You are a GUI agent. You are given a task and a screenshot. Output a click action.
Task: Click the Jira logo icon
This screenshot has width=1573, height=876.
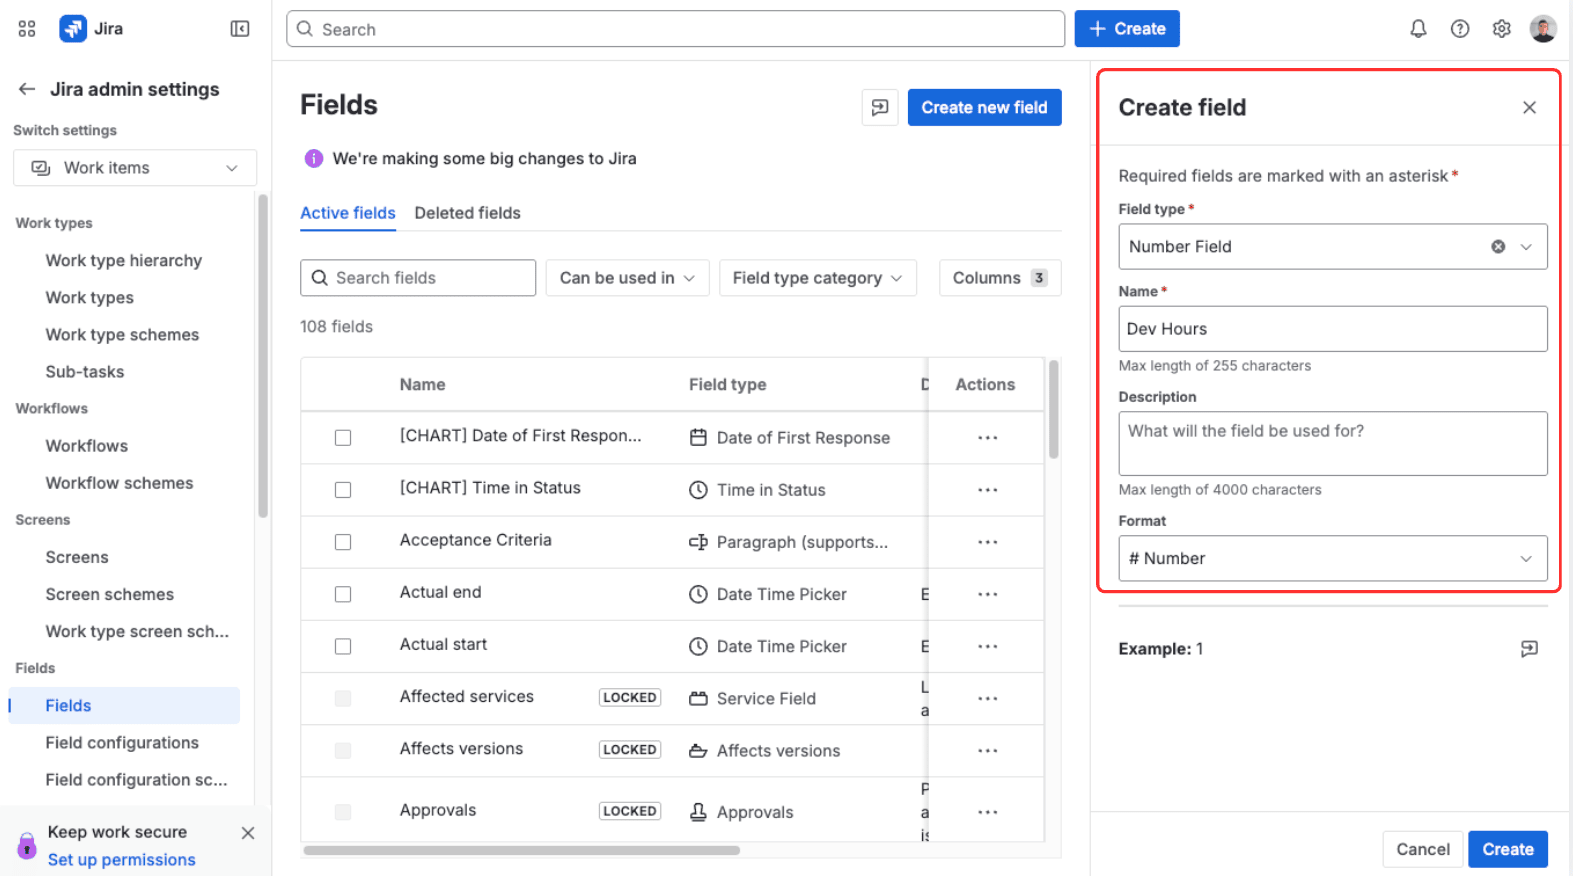click(x=73, y=29)
